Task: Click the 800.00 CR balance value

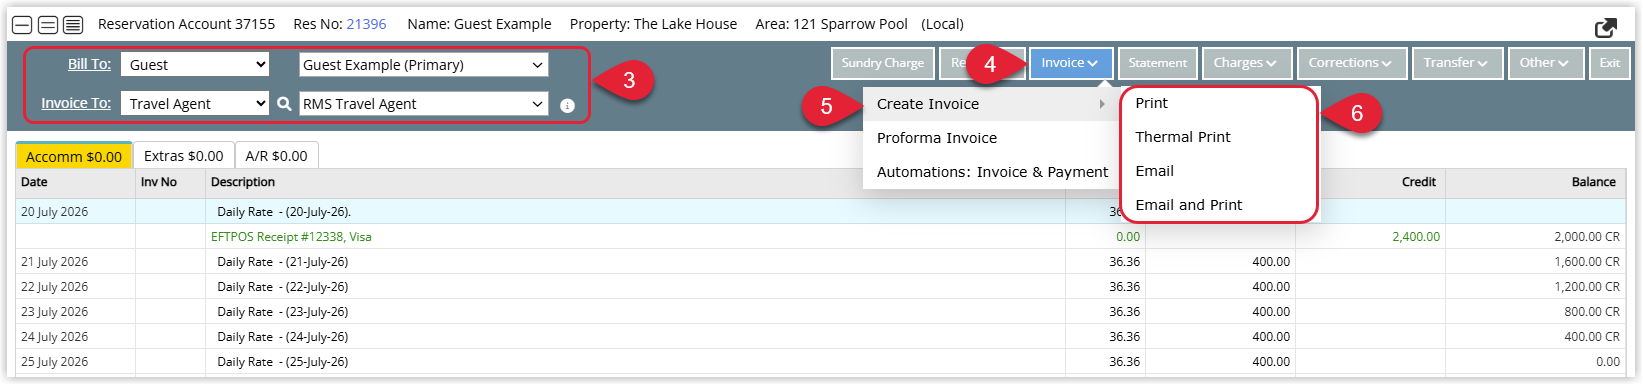Action: click(x=1592, y=312)
